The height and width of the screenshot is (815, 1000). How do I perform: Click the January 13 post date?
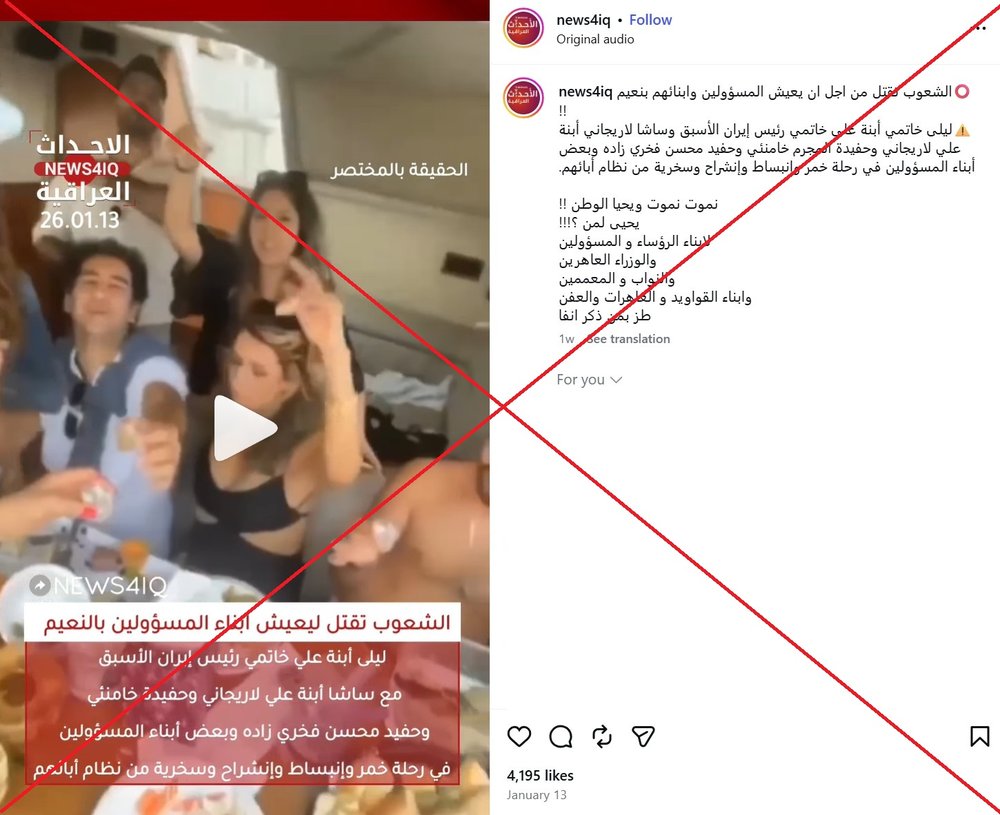(x=536, y=795)
